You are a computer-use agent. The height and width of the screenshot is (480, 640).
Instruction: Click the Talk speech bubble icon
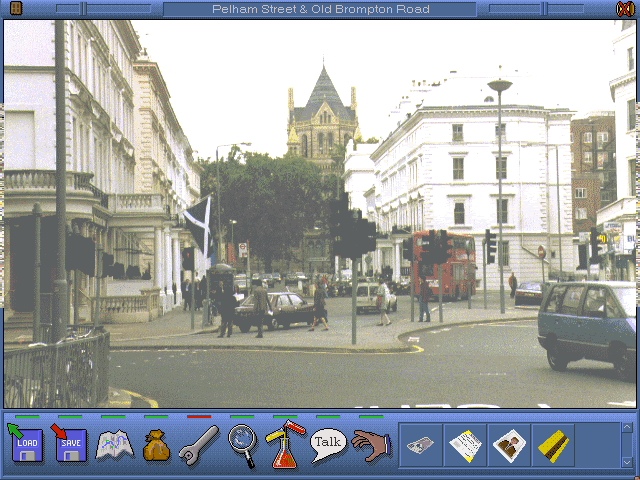(x=327, y=442)
